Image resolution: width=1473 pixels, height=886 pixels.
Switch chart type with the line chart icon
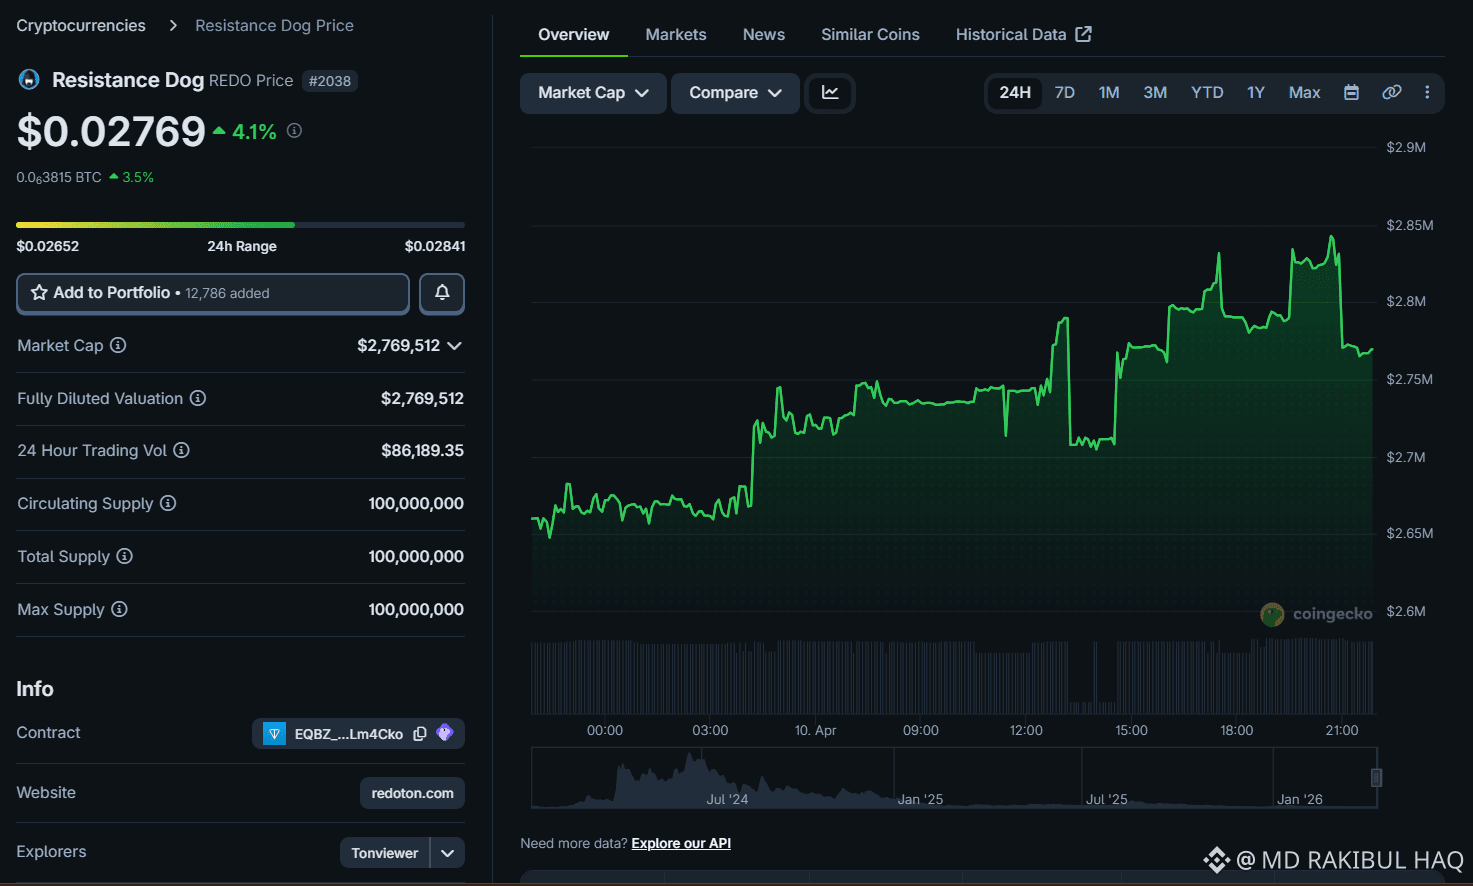830,93
